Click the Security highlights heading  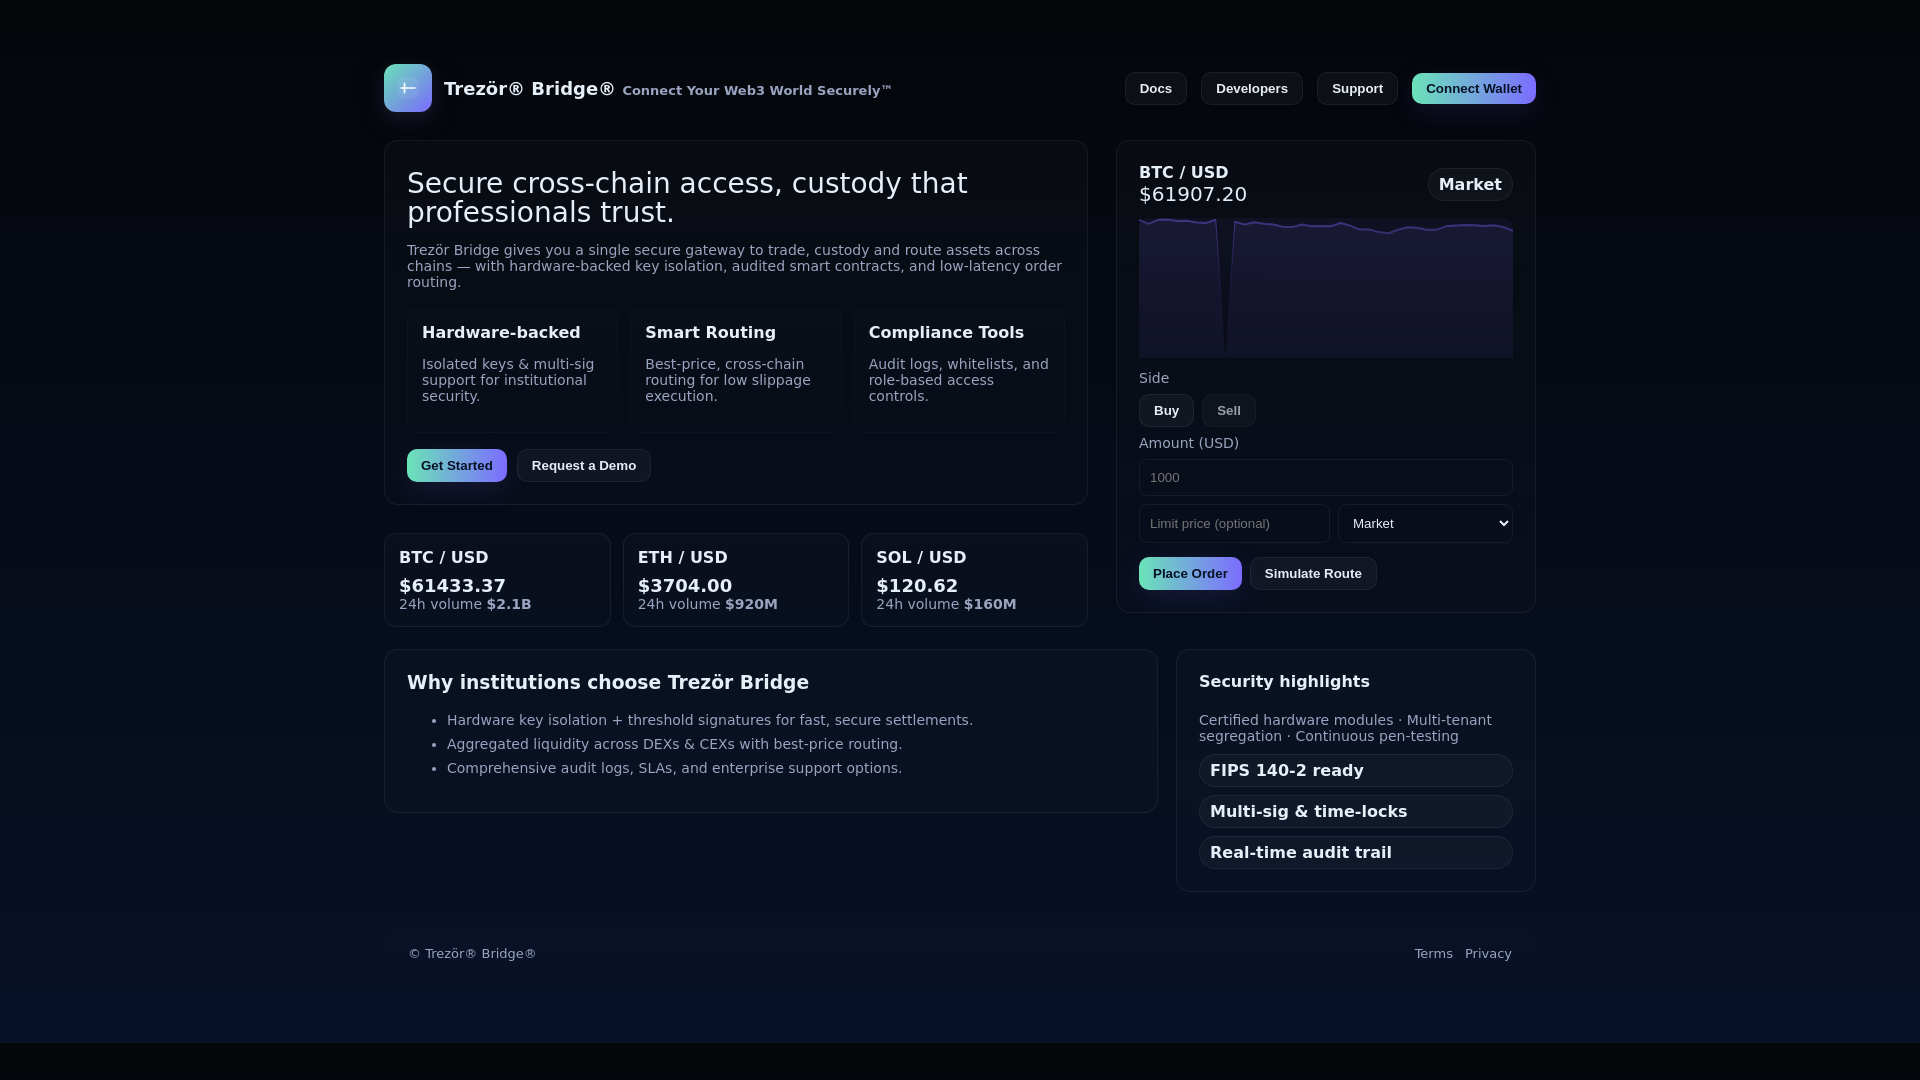pyautogui.click(x=1284, y=682)
